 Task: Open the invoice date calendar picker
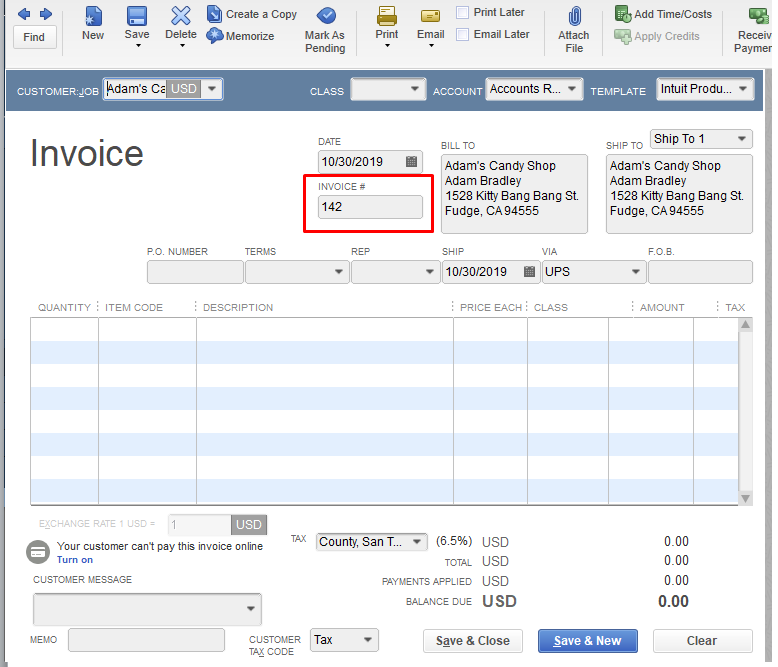pyautogui.click(x=412, y=161)
